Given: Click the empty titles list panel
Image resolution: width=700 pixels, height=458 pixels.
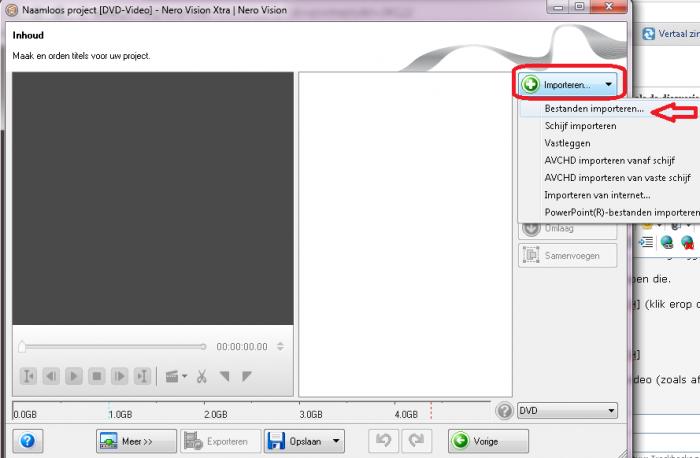Looking at the screenshot, I should click(x=405, y=234).
